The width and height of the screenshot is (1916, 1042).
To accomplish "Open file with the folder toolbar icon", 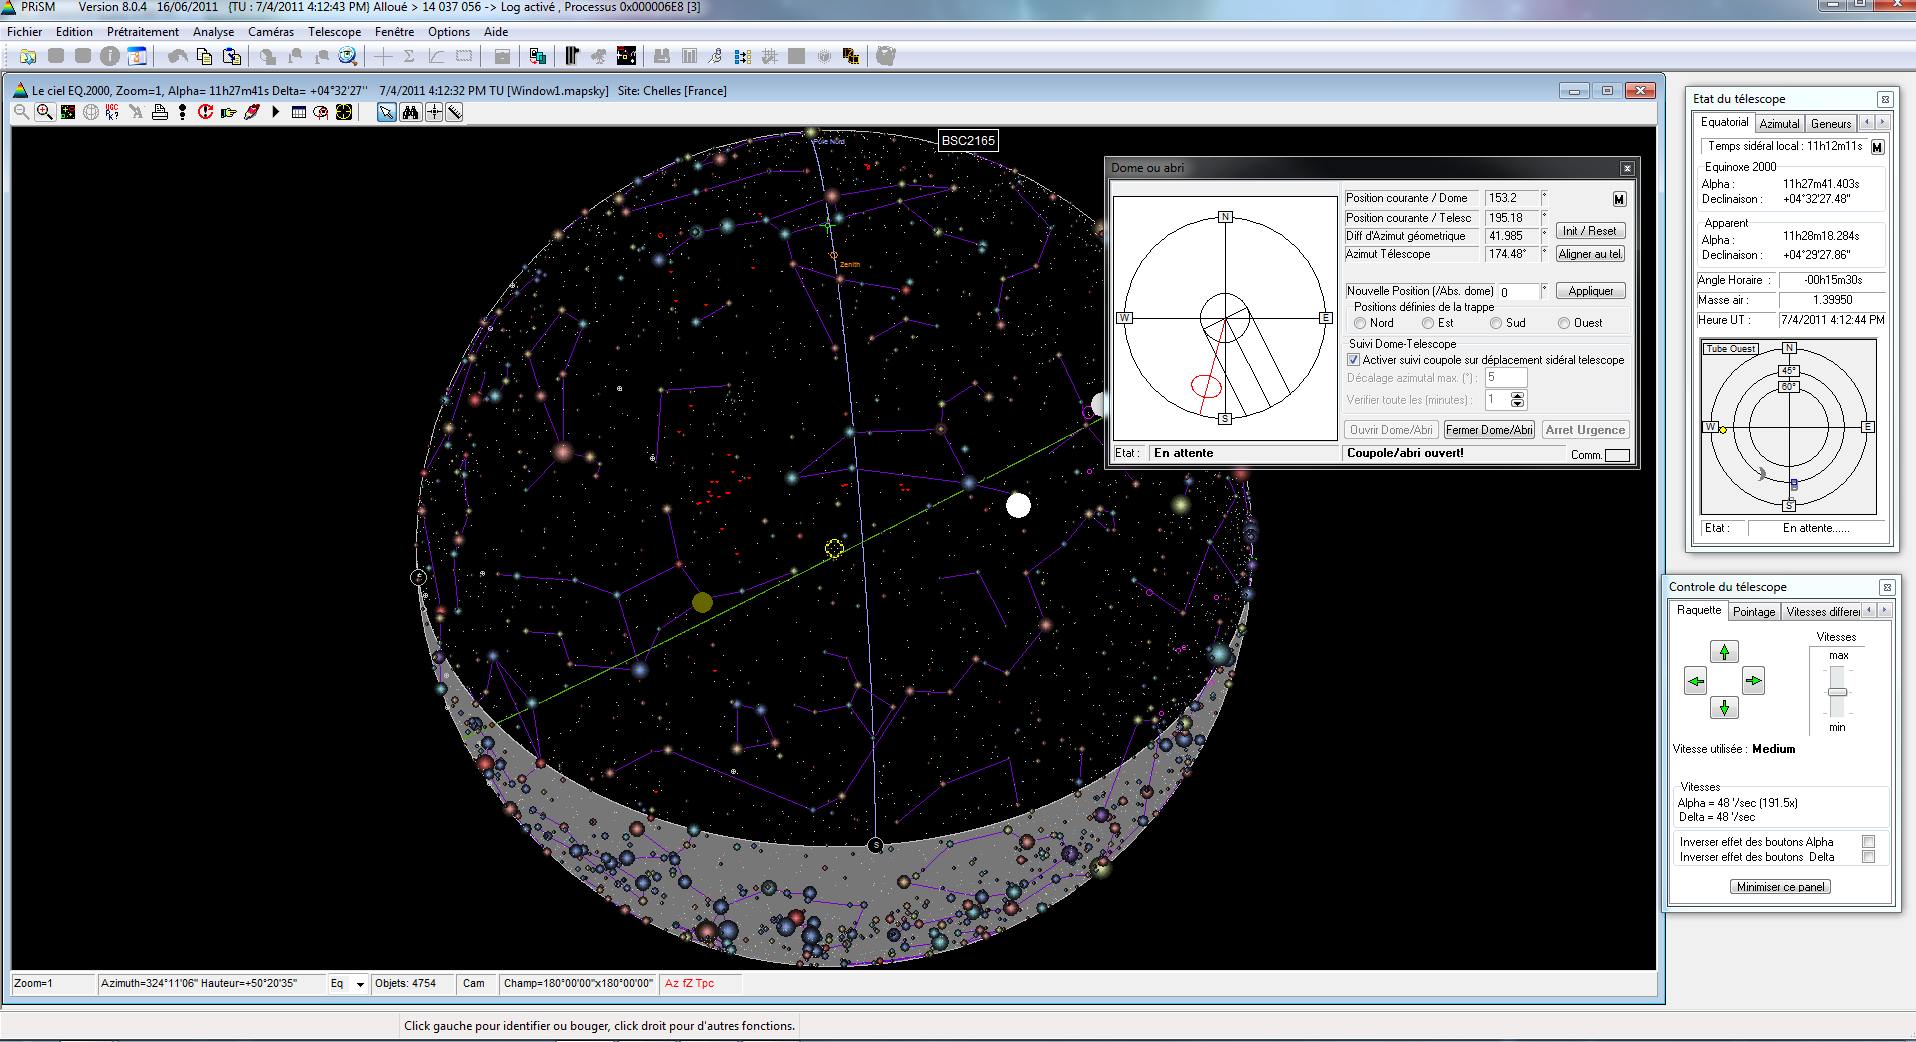I will click(28, 56).
